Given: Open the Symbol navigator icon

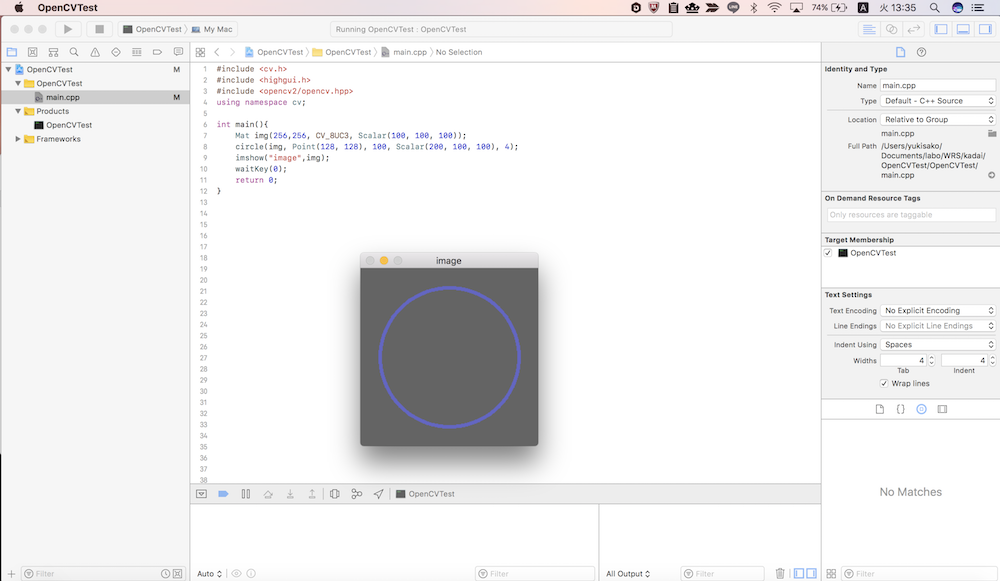Looking at the screenshot, I should [x=54, y=52].
